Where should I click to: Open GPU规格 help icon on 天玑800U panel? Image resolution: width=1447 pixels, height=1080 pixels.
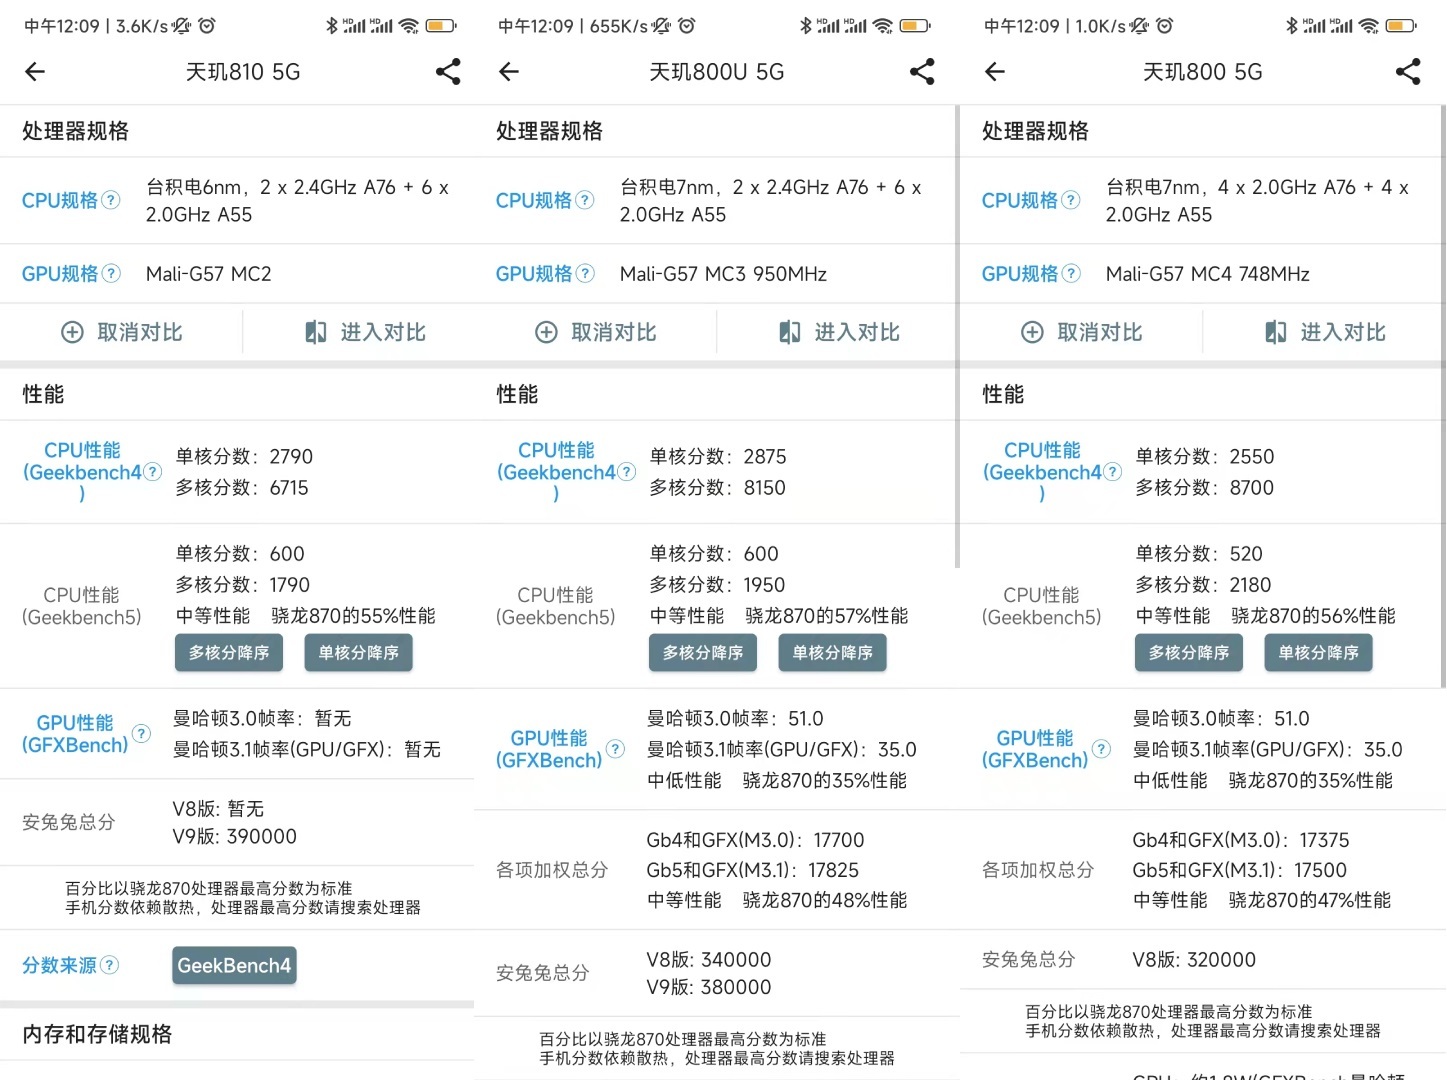585,273
